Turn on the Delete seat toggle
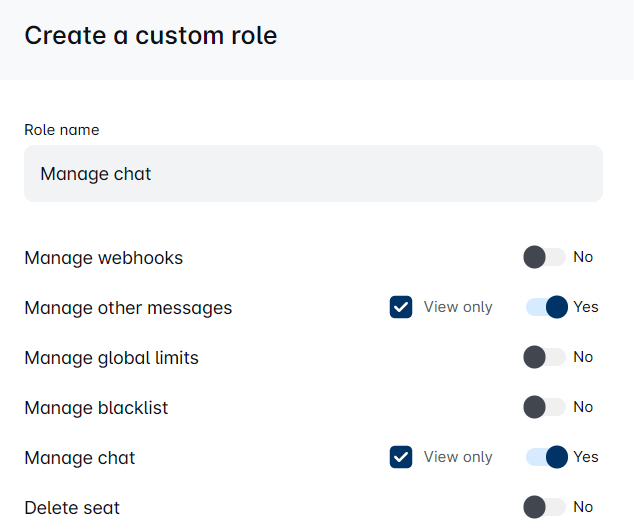 click(x=544, y=507)
